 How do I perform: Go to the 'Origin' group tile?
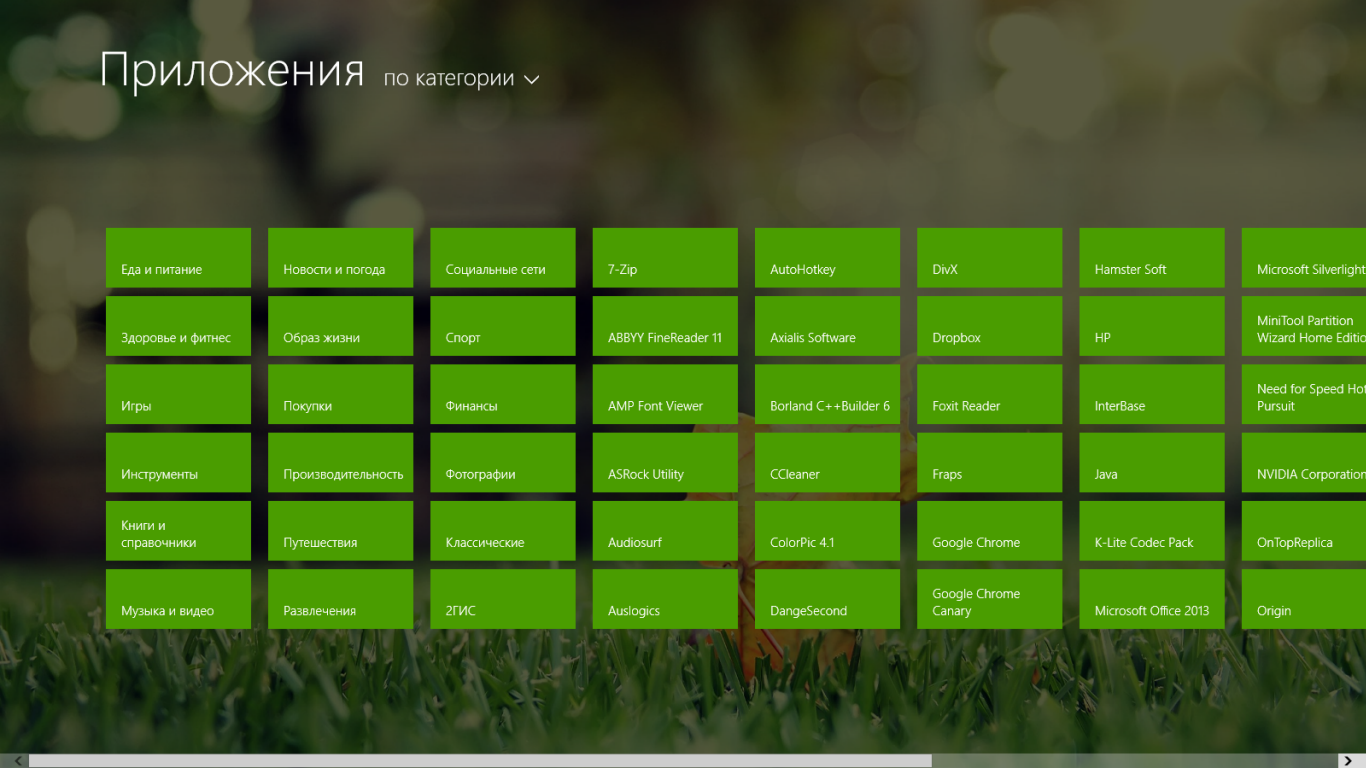[x=1304, y=599]
